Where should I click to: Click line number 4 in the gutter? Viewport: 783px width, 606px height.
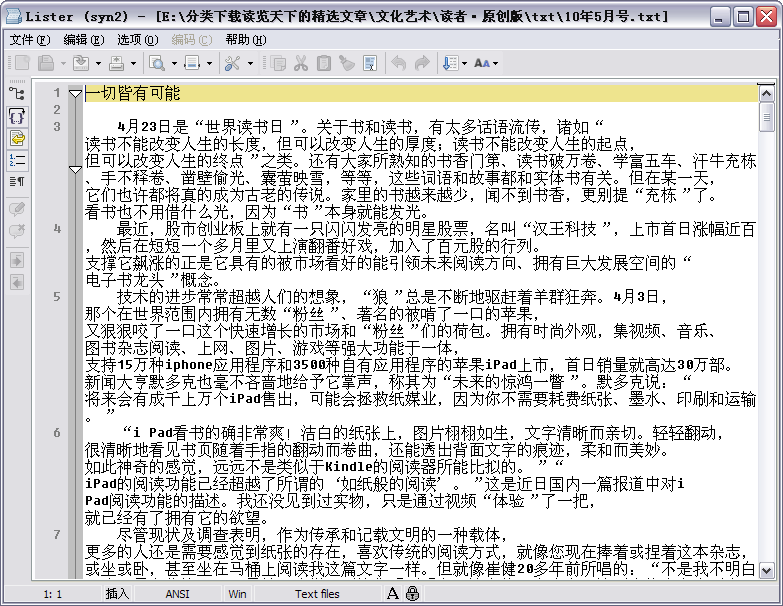pos(57,229)
